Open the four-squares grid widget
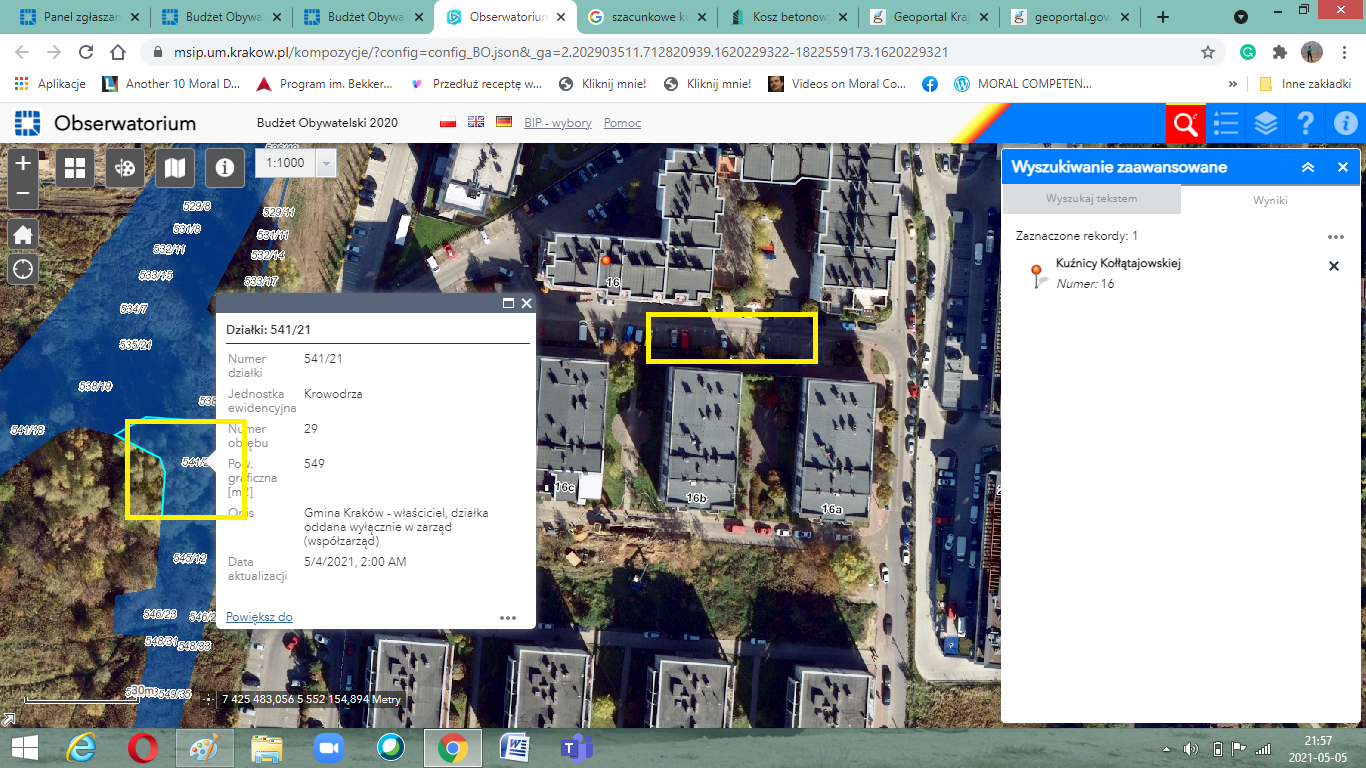Viewport: 1366px width, 768px height. [75, 168]
